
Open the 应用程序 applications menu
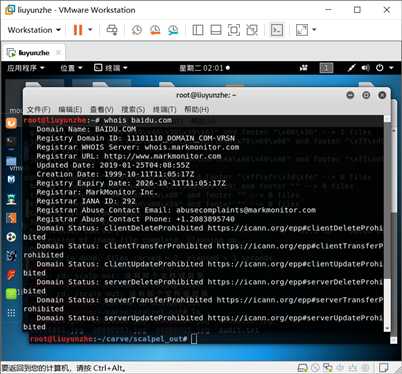[26, 68]
